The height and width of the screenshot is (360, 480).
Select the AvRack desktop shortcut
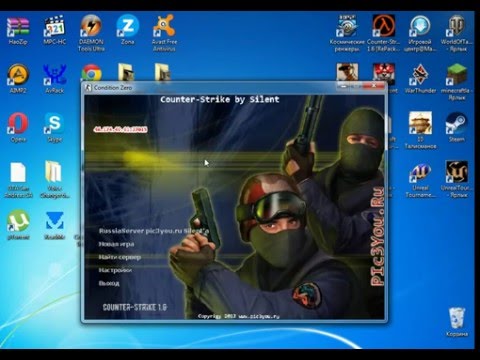[54, 79]
